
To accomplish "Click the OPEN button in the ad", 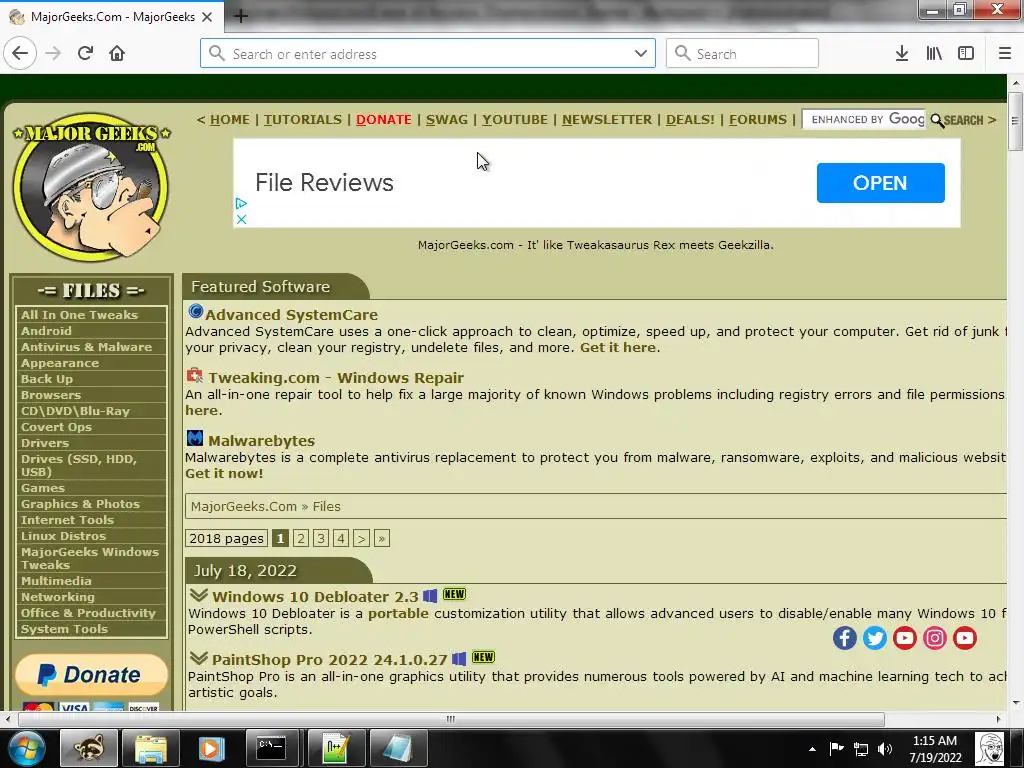I will click(880, 183).
